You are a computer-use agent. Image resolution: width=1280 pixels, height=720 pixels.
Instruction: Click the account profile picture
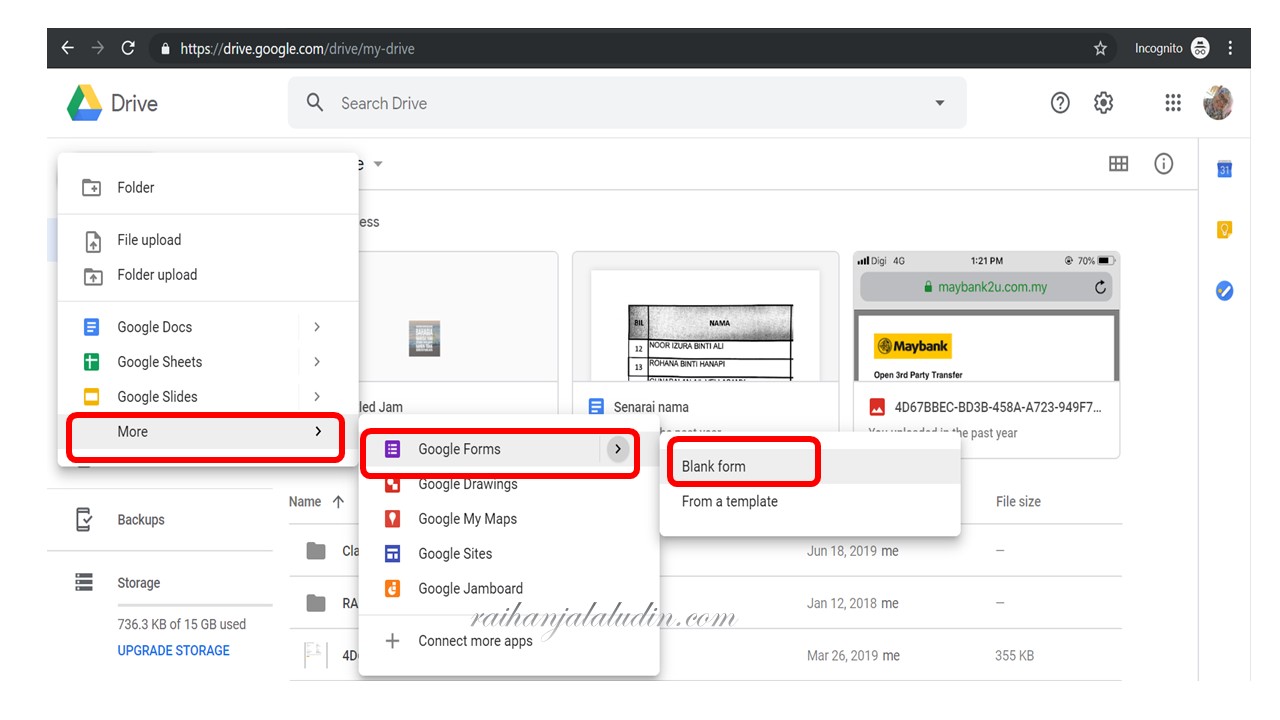pos(1218,103)
